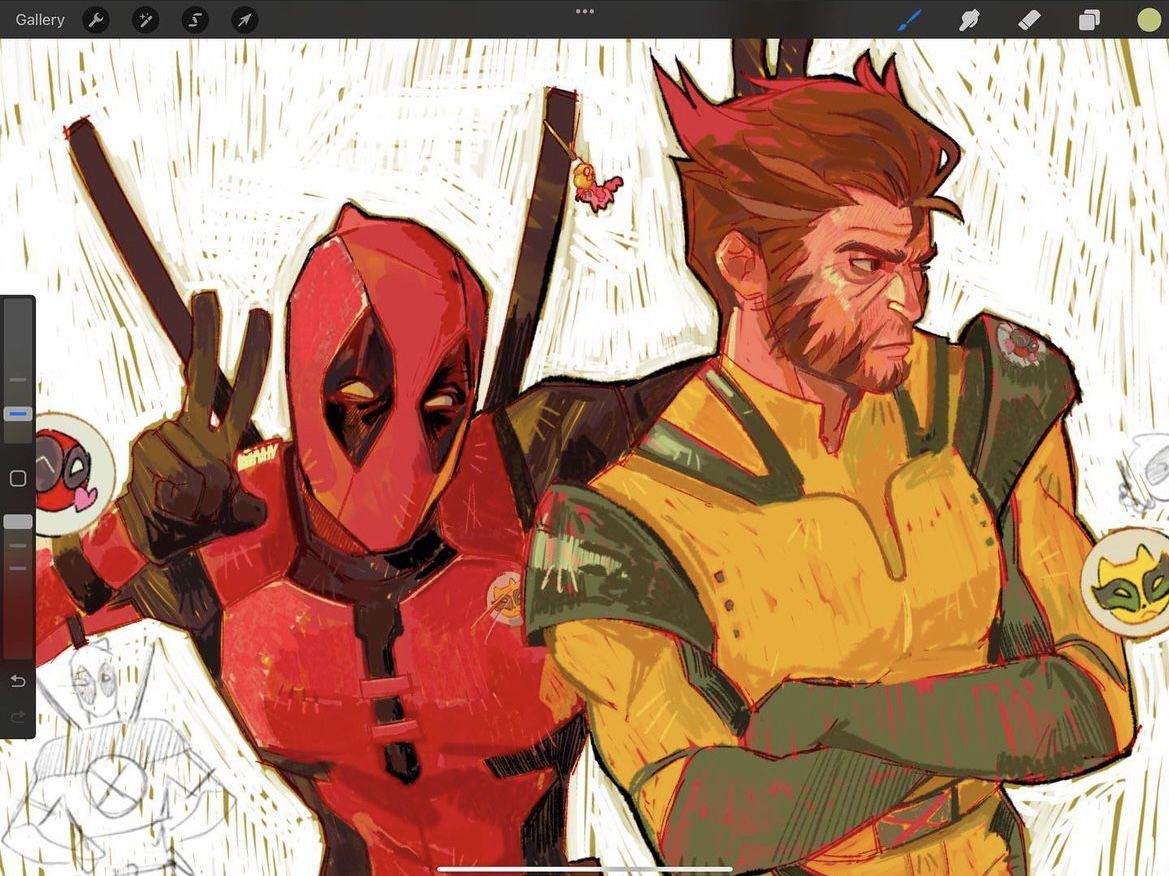
Task: Click the brush opacity slider handle
Action: [18, 522]
